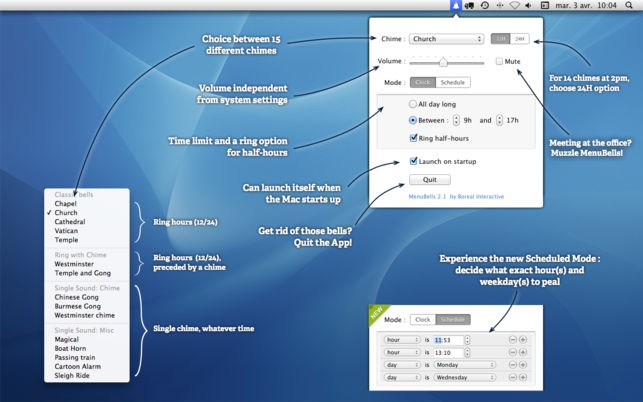Open MenuBells 2.1 by Boreal Interactive link
Screen dimensions: 643x402
(456, 196)
